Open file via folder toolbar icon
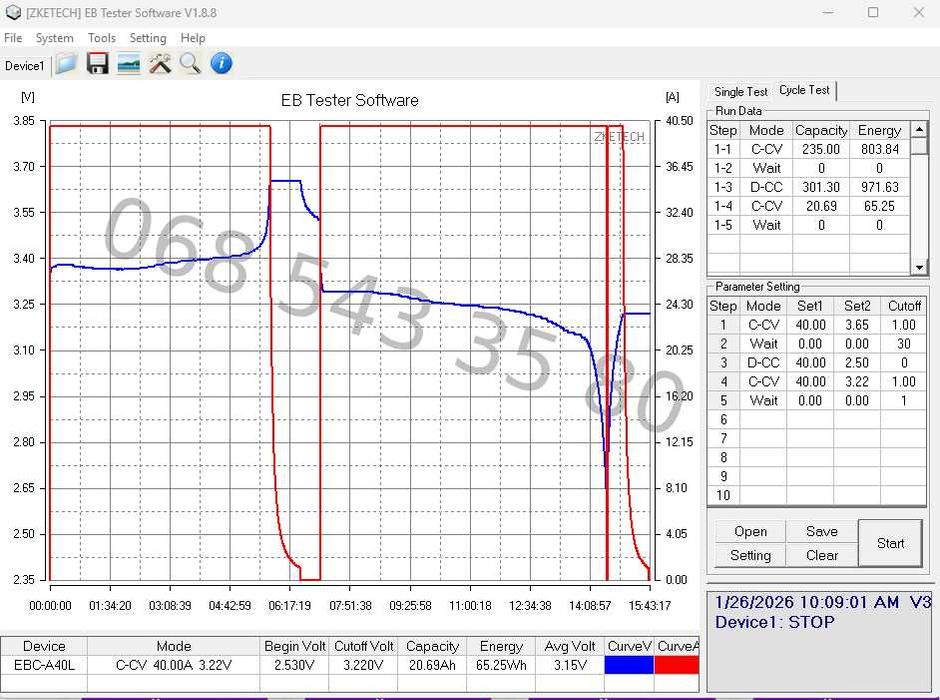Image resolution: width=940 pixels, height=700 pixels. point(67,63)
